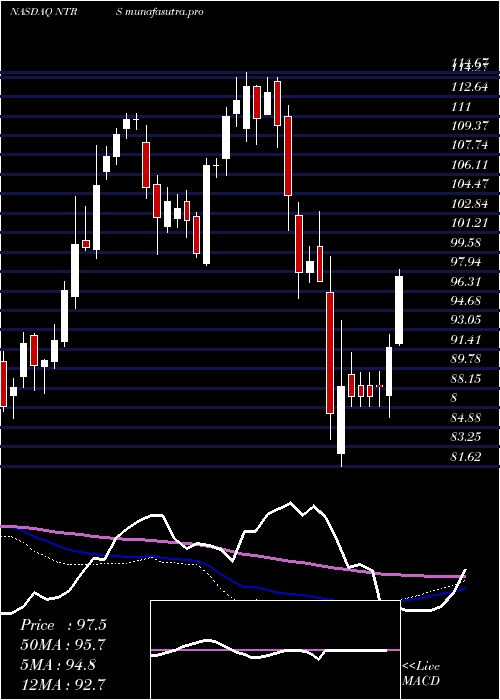This screenshot has height=700, width=500.
Task: Click the <<Live MACD label
Action: 421,673
